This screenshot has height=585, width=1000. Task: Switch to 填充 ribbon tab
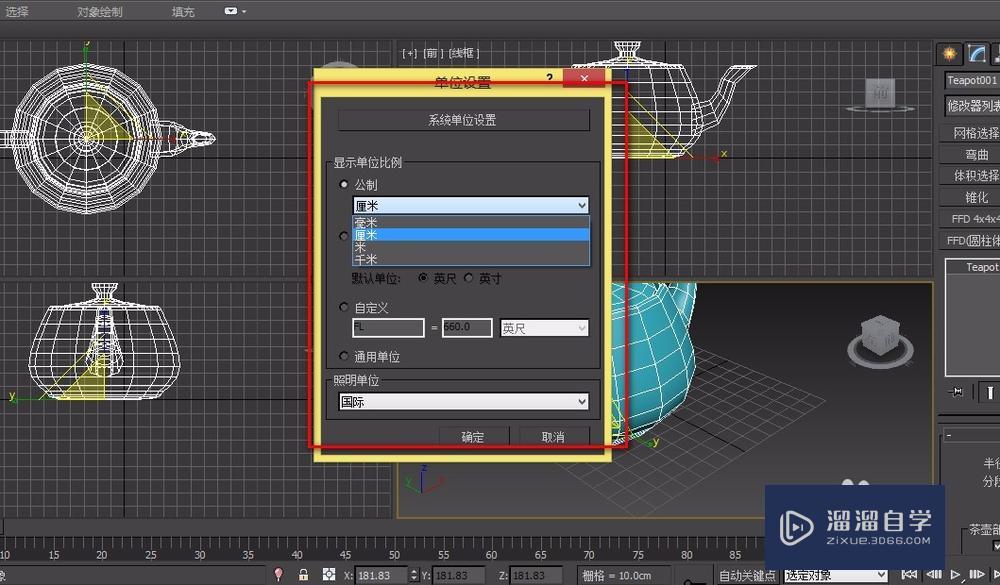(183, 11)
